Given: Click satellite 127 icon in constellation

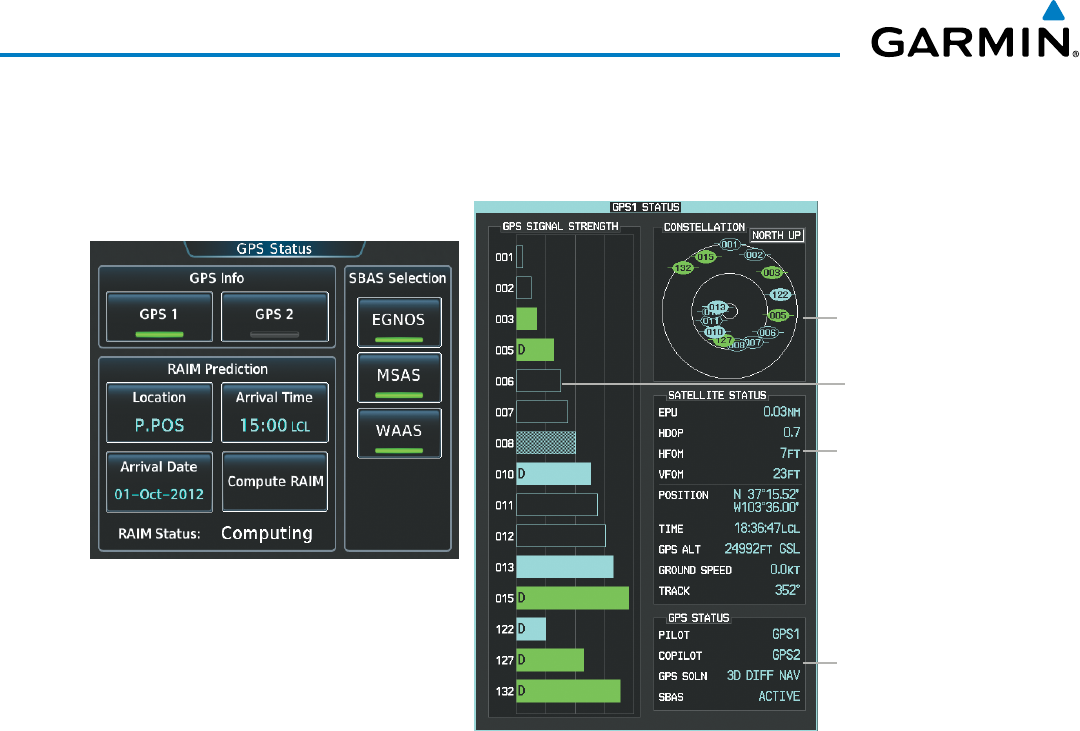Looking at the screenshot, I should click(724, 340).
